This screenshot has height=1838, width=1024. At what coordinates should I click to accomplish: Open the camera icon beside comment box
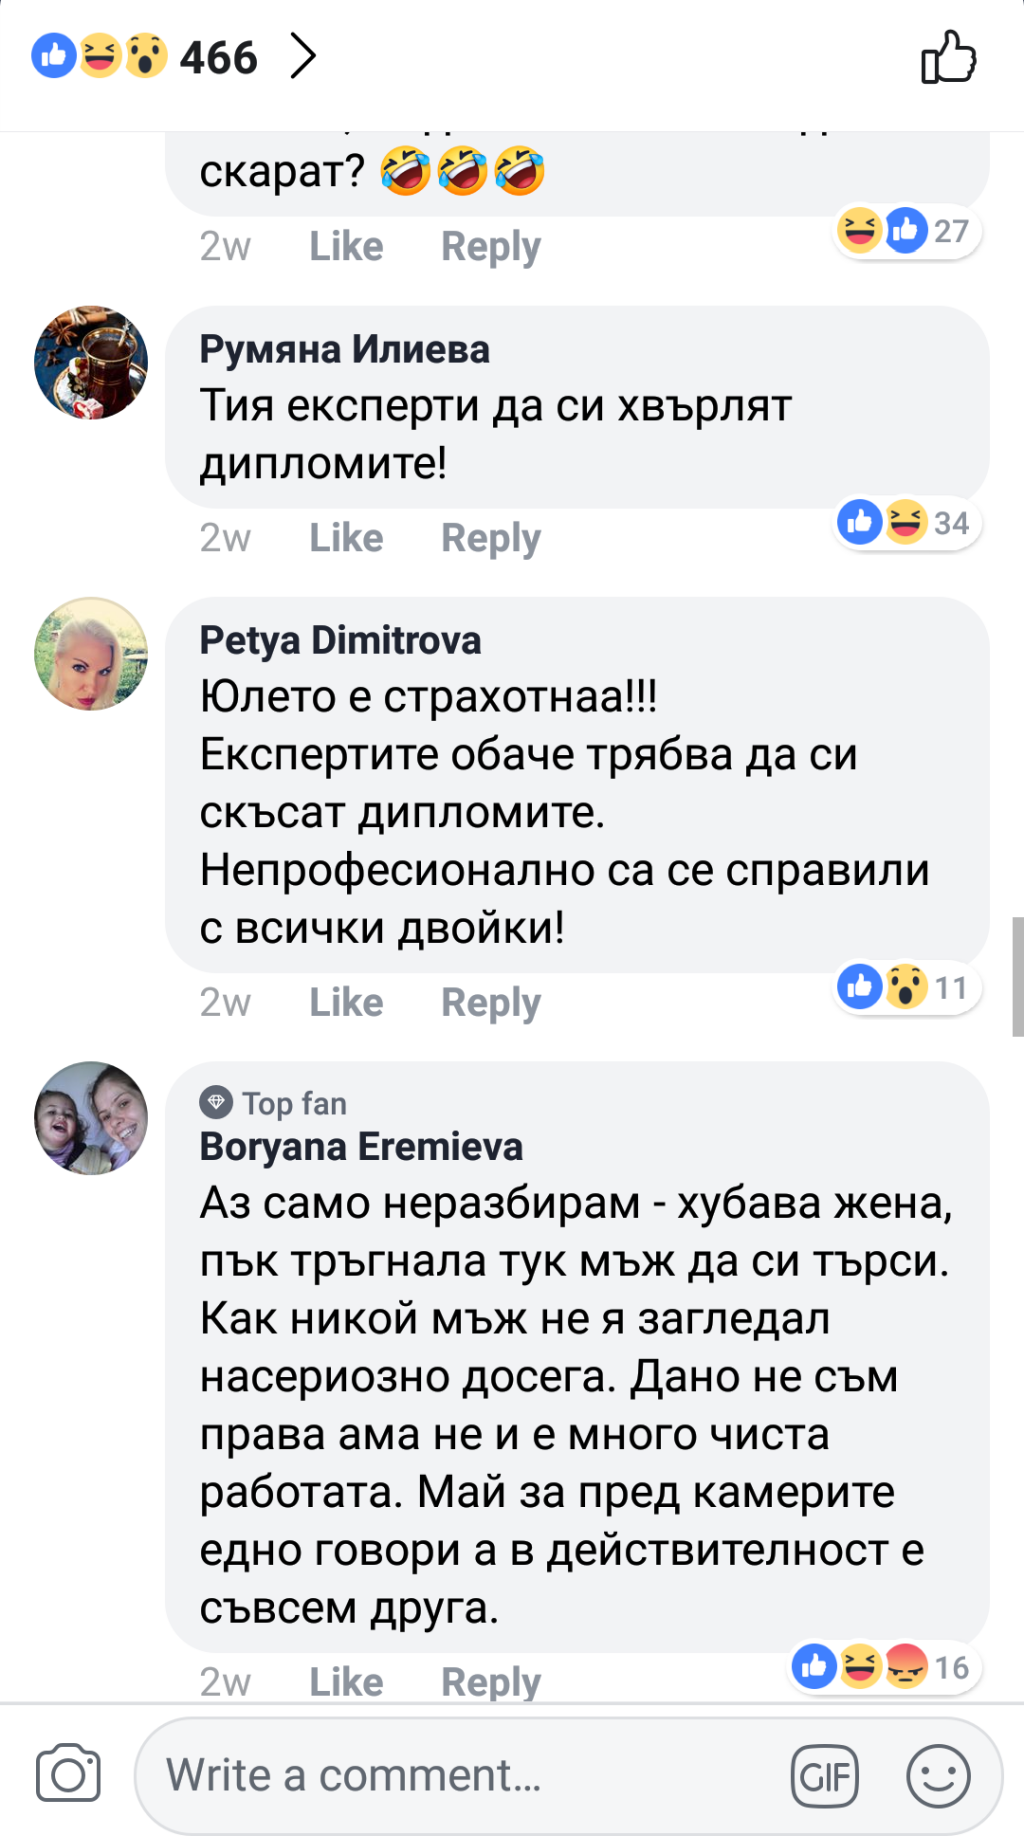pos(68,1774)
